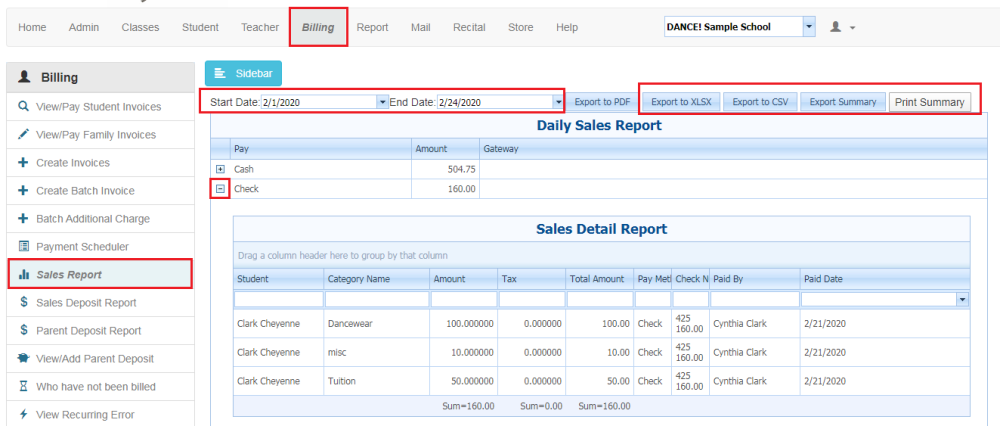The image size is (1000, 426).
Task: Click the misc category cell
Action: (377, 352)
